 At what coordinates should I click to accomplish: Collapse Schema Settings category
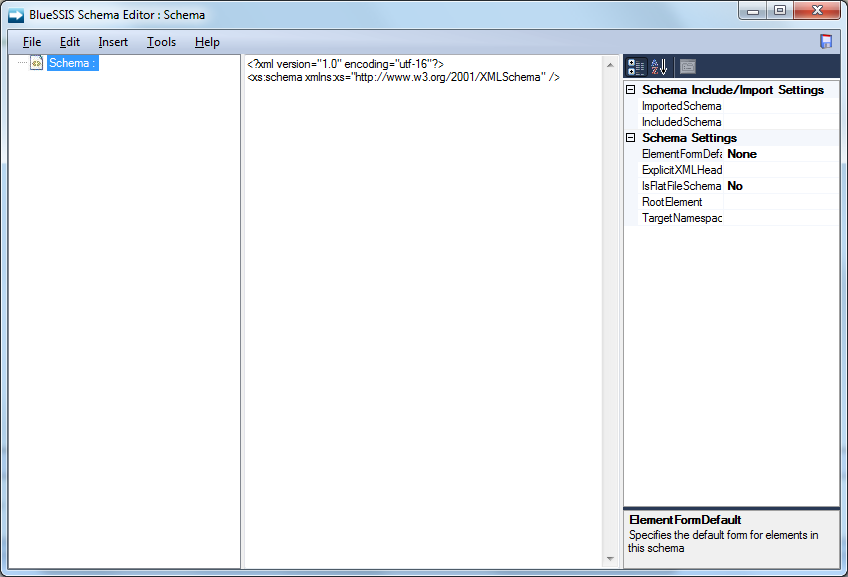[631, 138]
